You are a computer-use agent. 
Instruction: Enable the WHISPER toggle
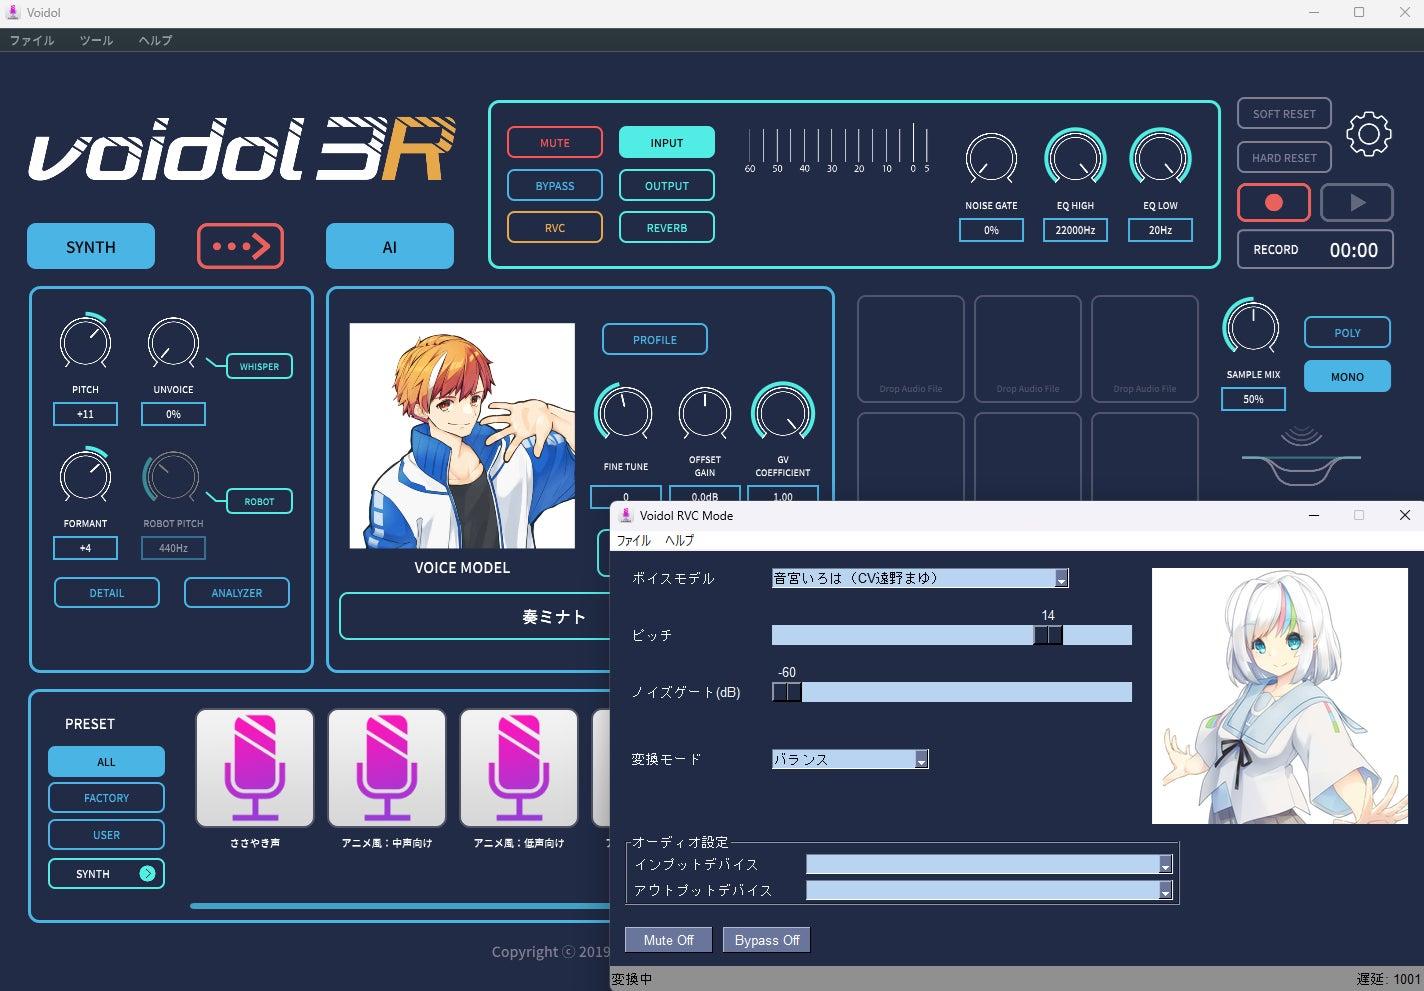259,367
